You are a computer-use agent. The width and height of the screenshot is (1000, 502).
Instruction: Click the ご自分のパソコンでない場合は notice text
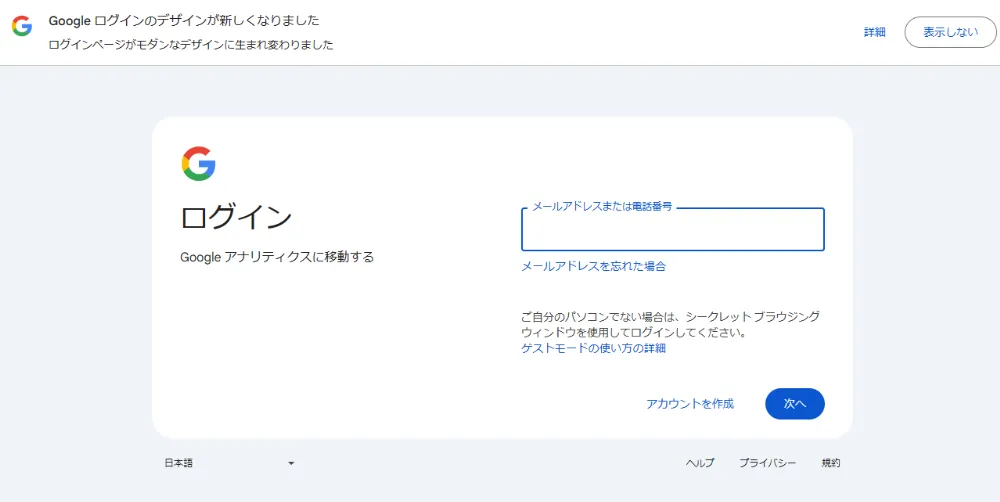(x=670, y=324)
